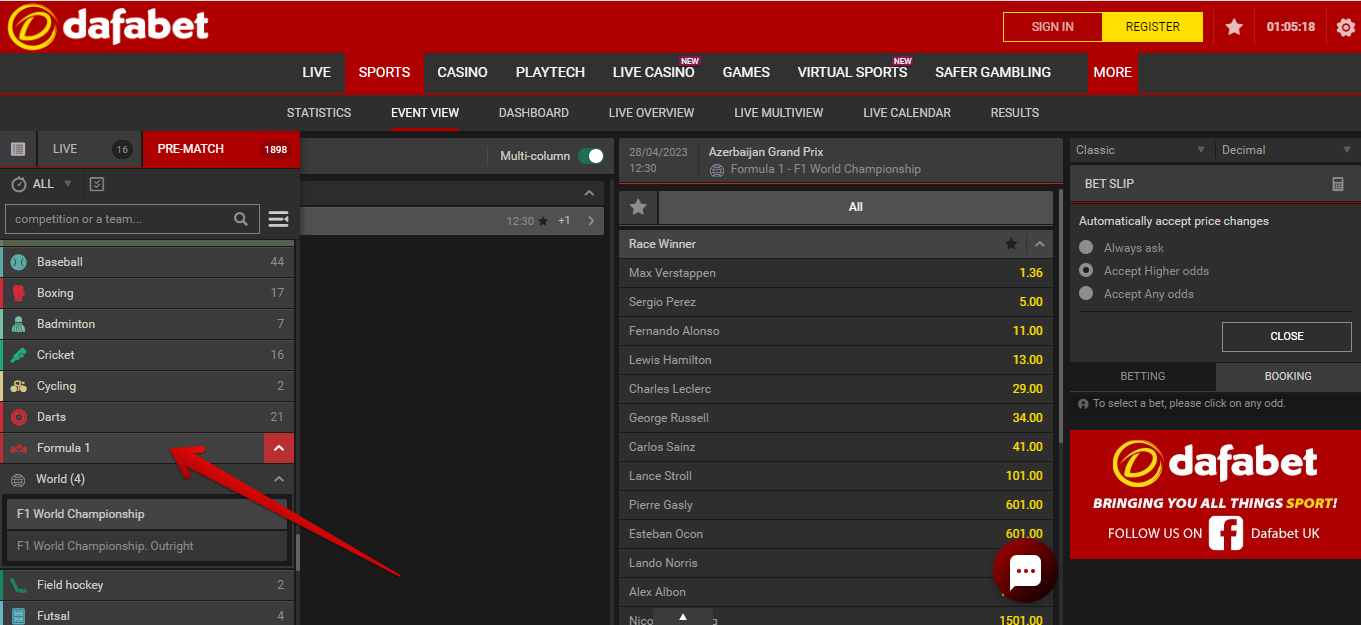This screenshot has height=625, width=1361.
Task: Click the Formula 1 car icon
Action: (19, 448)
